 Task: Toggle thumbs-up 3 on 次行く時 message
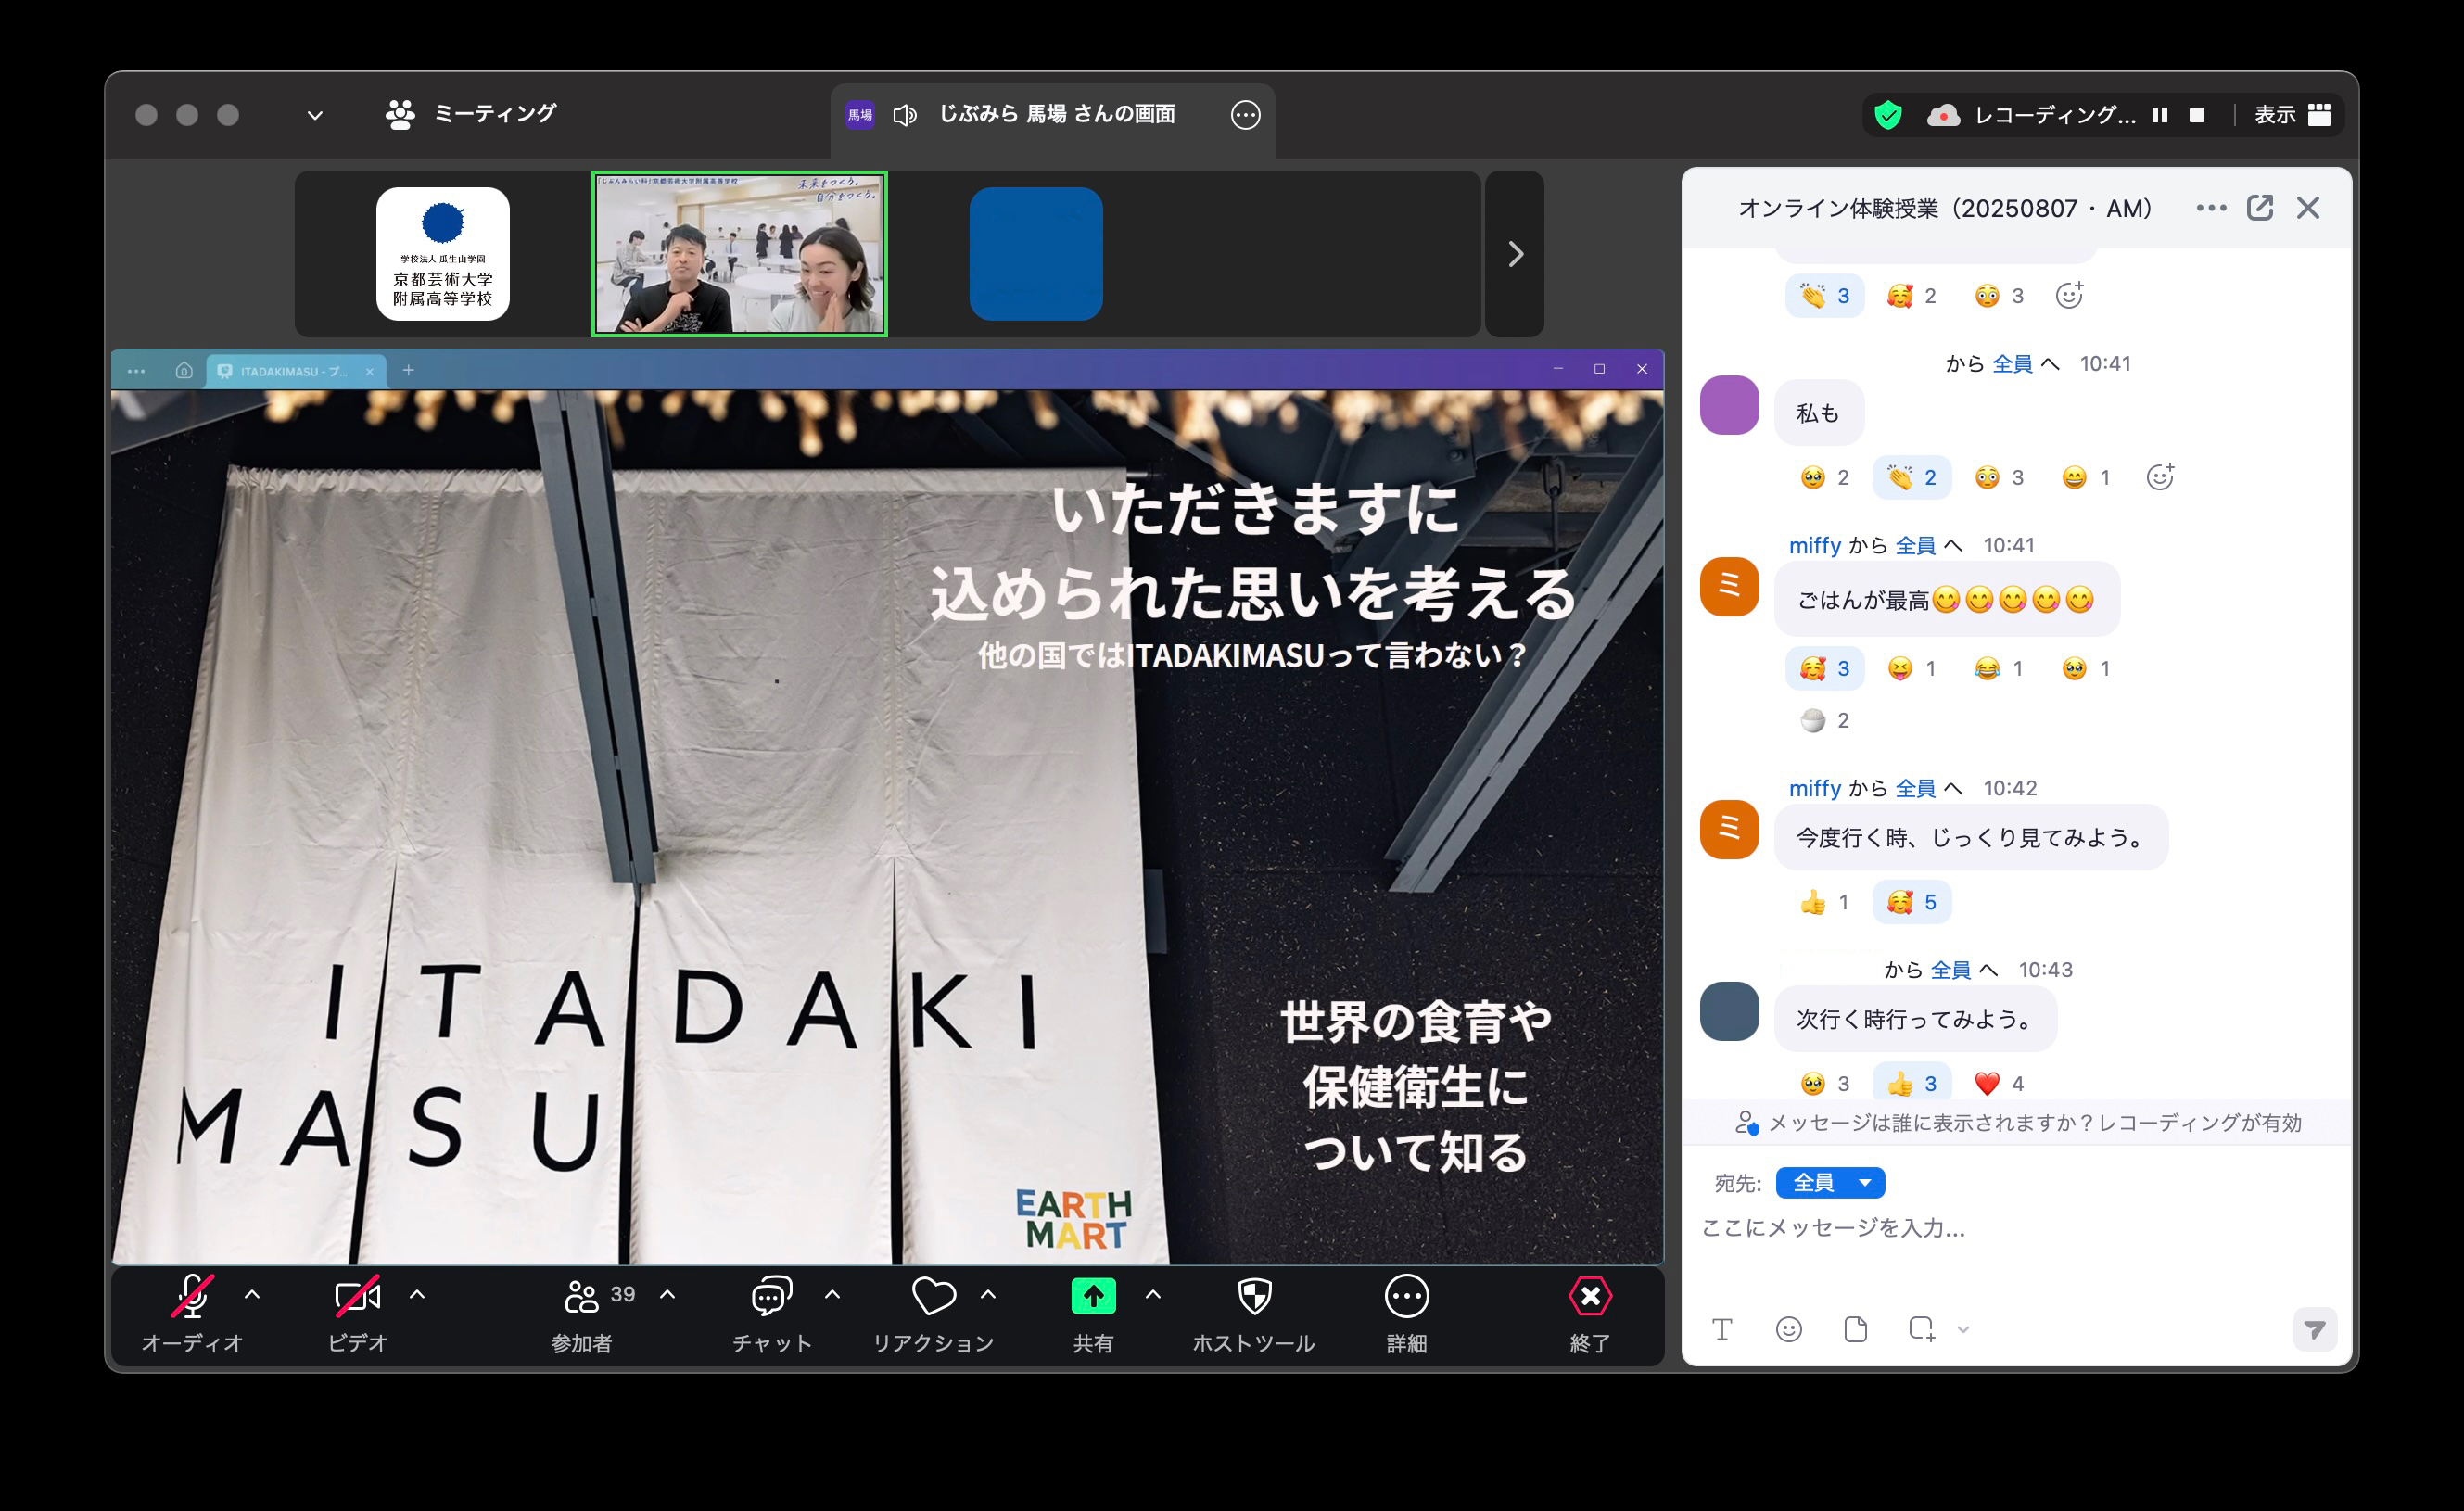[x=1912, y=1084]
